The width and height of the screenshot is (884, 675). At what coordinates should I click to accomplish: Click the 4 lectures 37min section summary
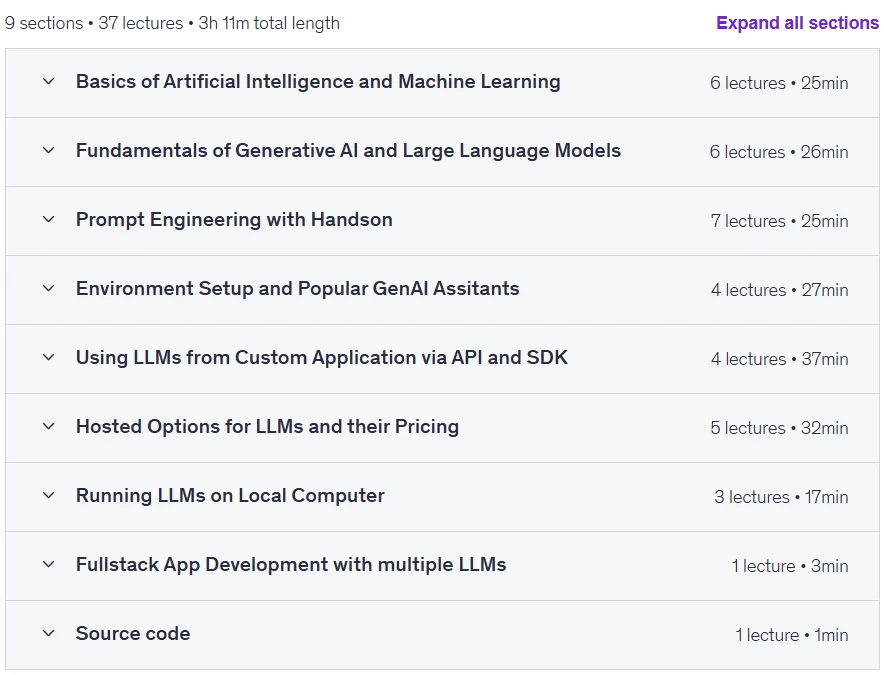779,359
